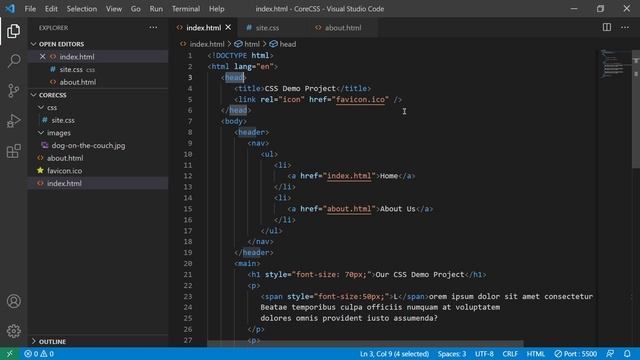Open the Terminal menu
Viewport: 640px width, 360px height.
click(186, 9)
